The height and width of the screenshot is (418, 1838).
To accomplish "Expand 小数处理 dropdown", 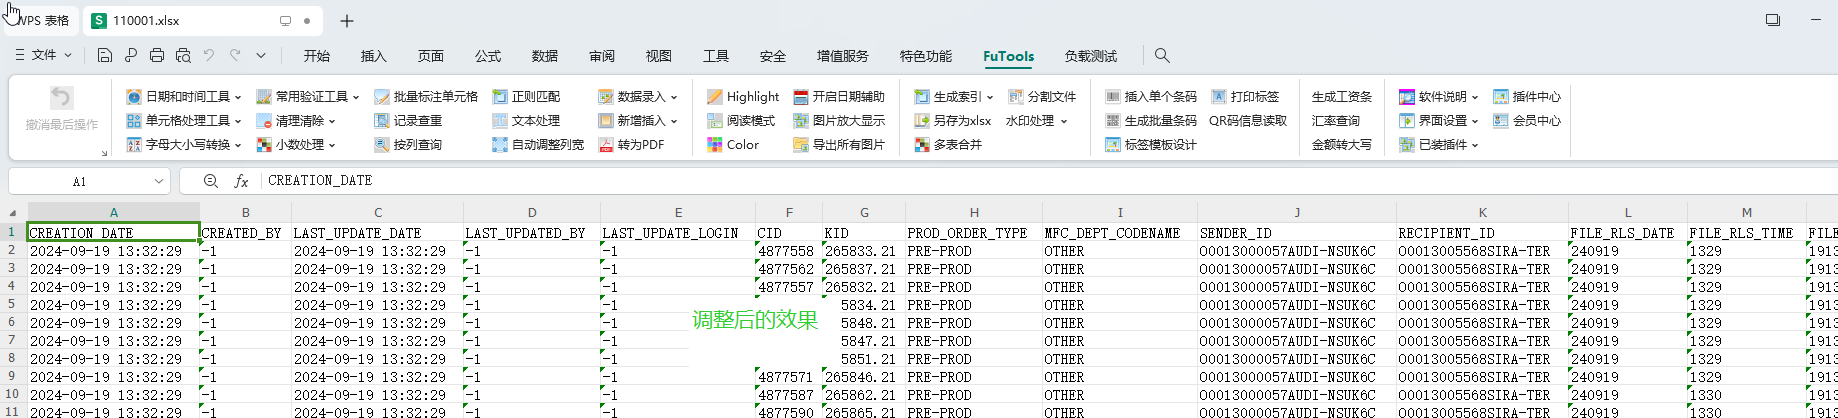I will pyautogui.click(x=332, y=145).
